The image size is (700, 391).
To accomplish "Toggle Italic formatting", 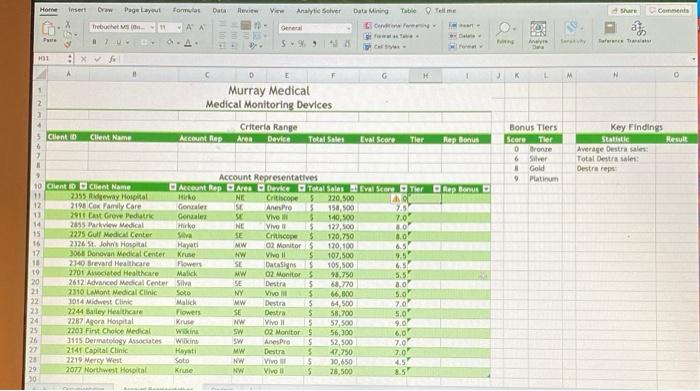I will pyautogui.click(x=106, y=42).
